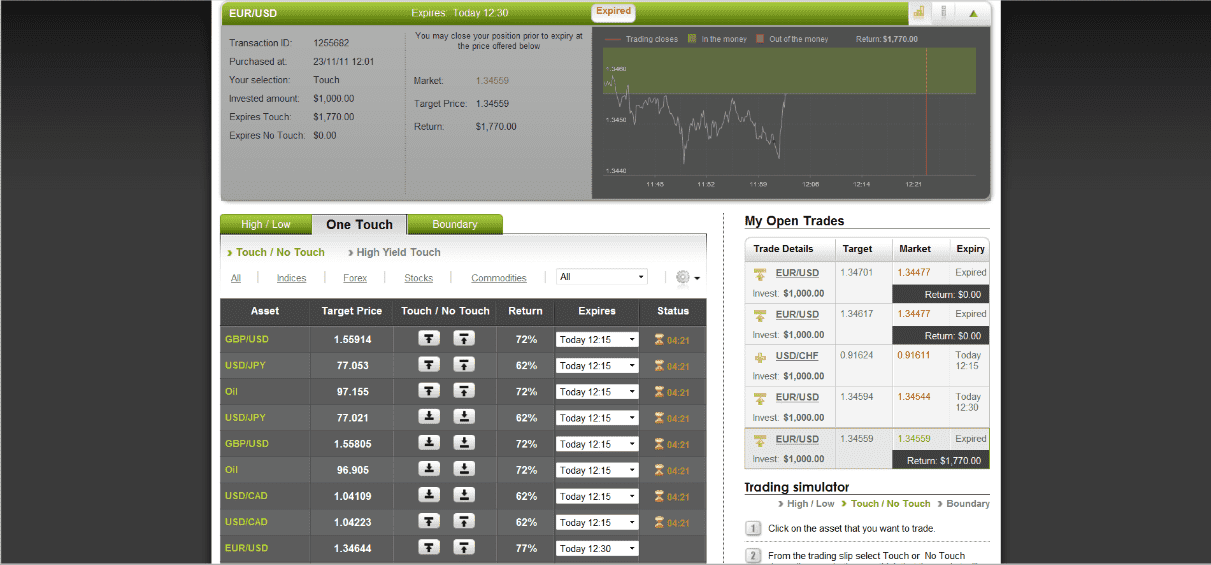Screen dimensions: 1211x565
Task: Open the USD/CHF open trade link
Action: [x=797, y=356]
